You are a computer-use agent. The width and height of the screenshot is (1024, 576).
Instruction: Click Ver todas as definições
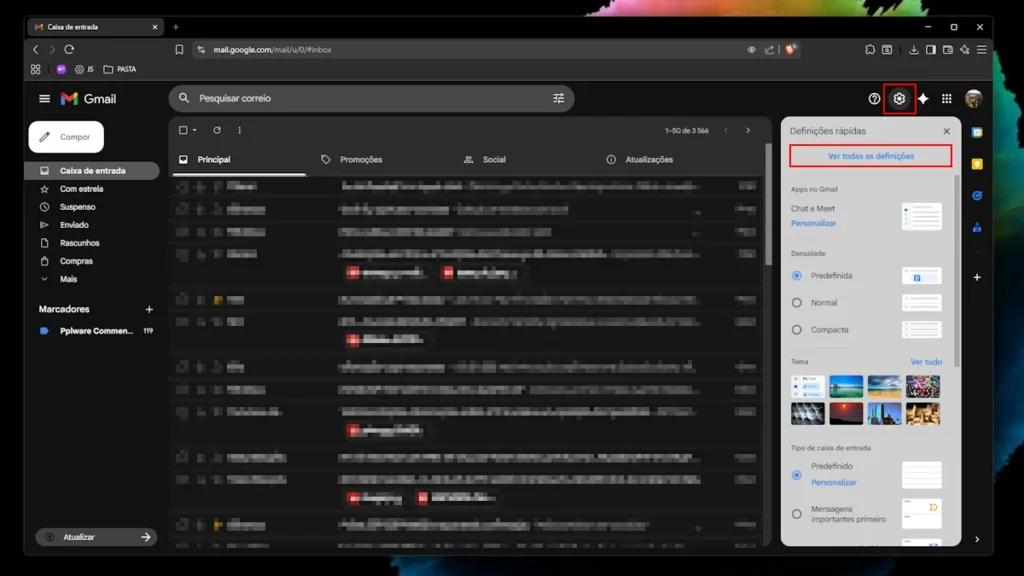coord(871,156)
